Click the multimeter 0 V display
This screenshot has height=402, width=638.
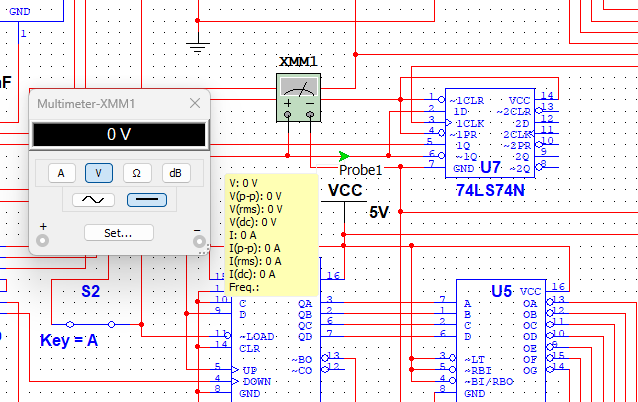coord(119,134)
